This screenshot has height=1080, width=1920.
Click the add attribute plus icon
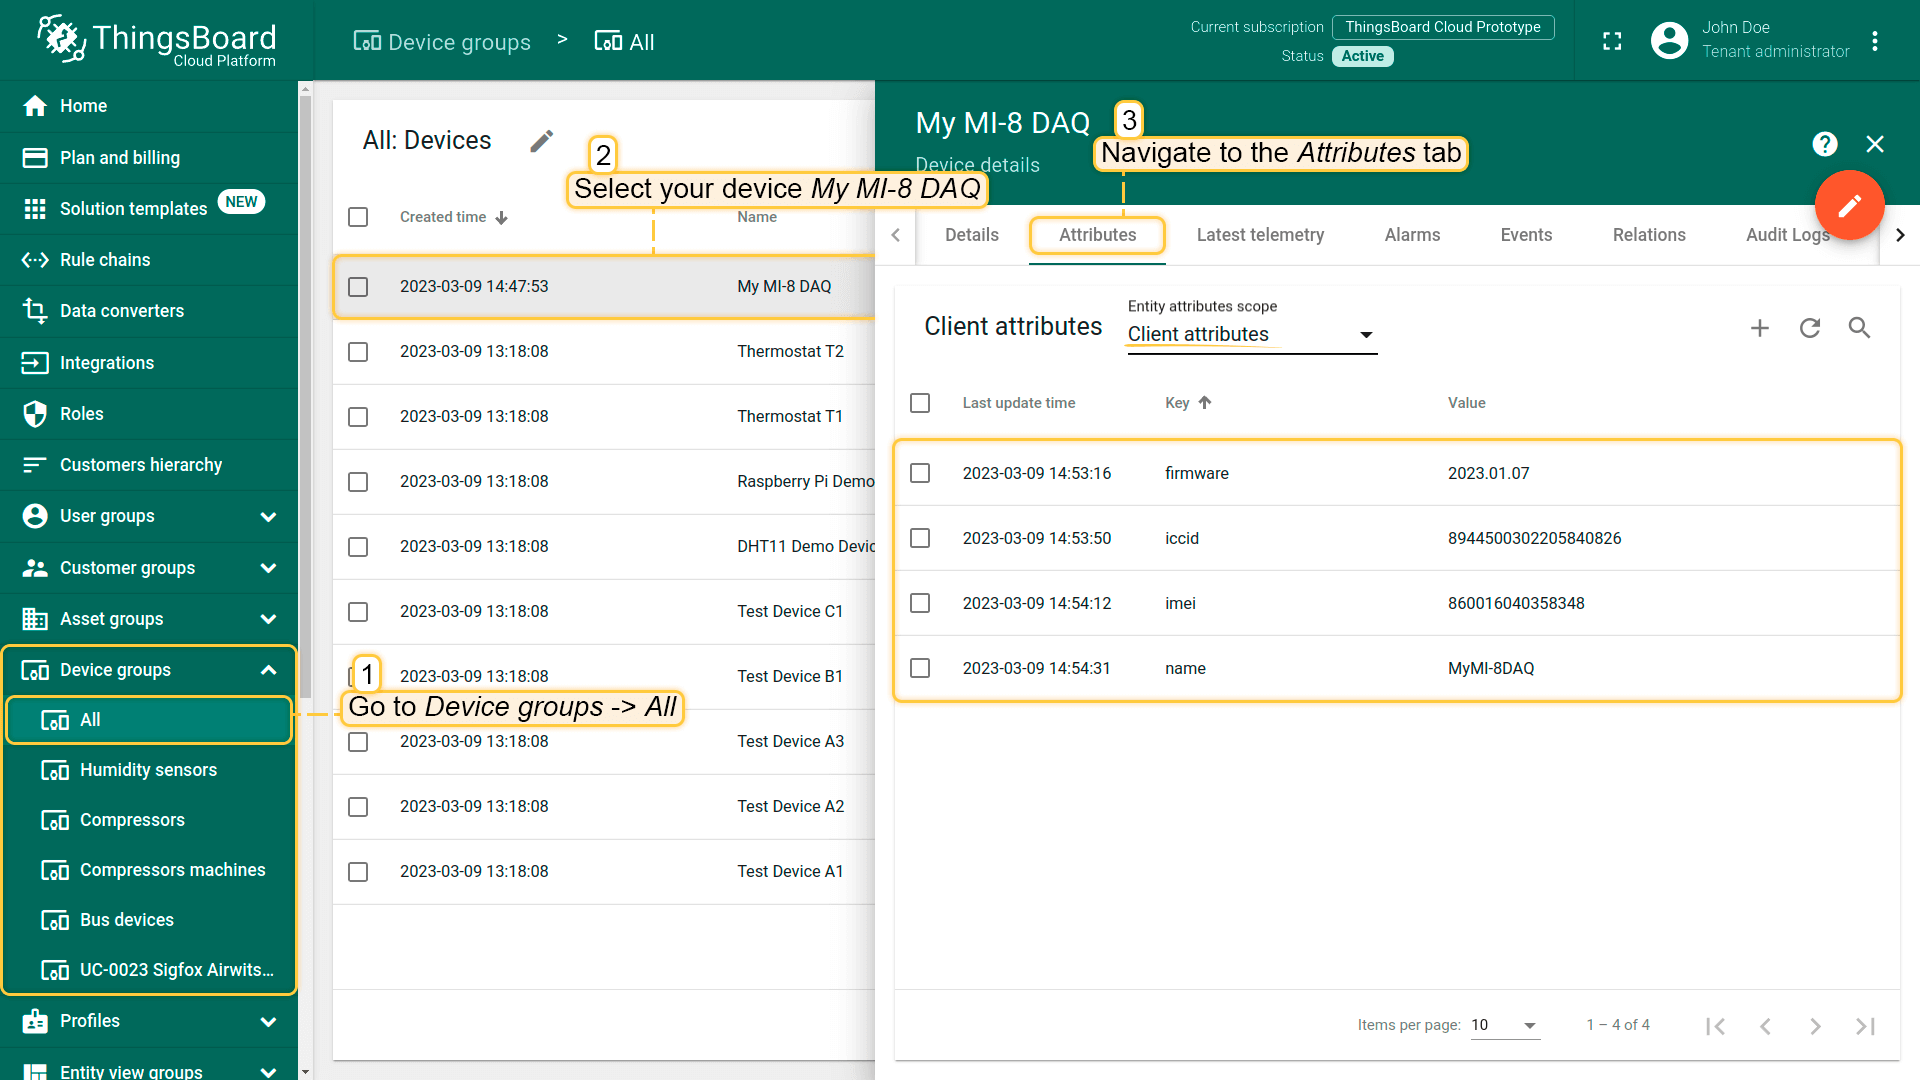tap(1760, 328)
